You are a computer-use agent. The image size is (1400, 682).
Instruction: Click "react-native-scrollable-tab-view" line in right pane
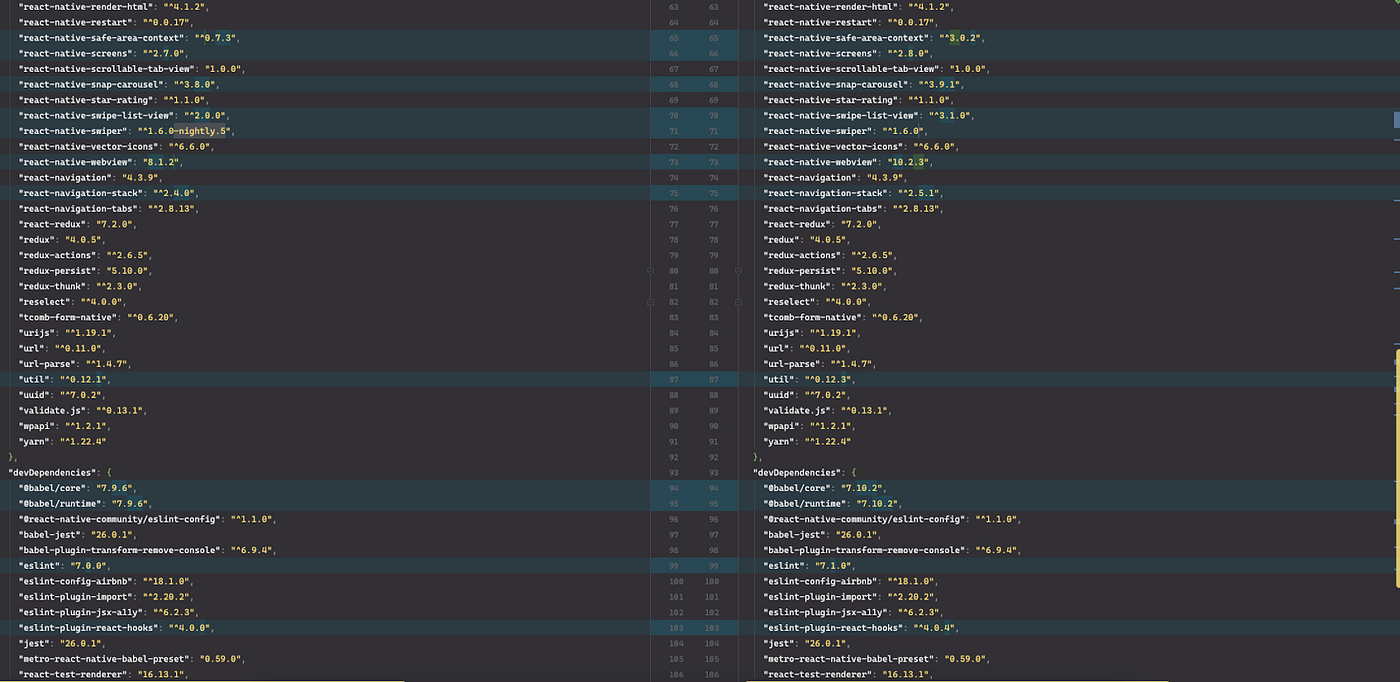coord(877,69)
